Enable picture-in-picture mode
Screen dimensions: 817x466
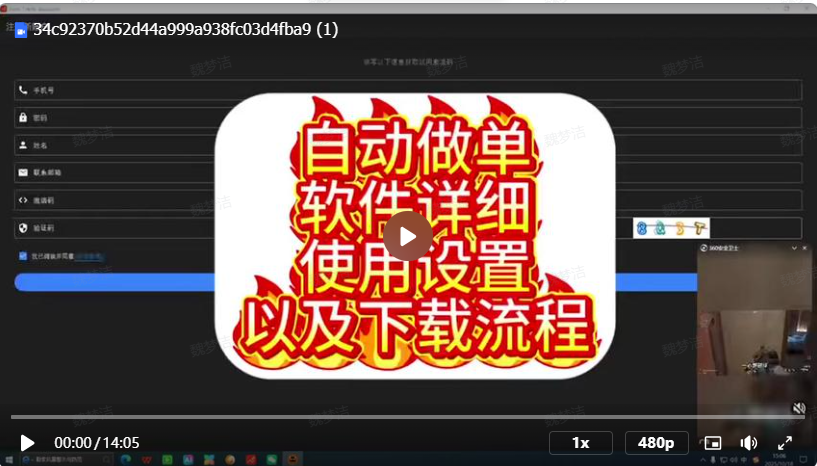[x=713, y=443]
